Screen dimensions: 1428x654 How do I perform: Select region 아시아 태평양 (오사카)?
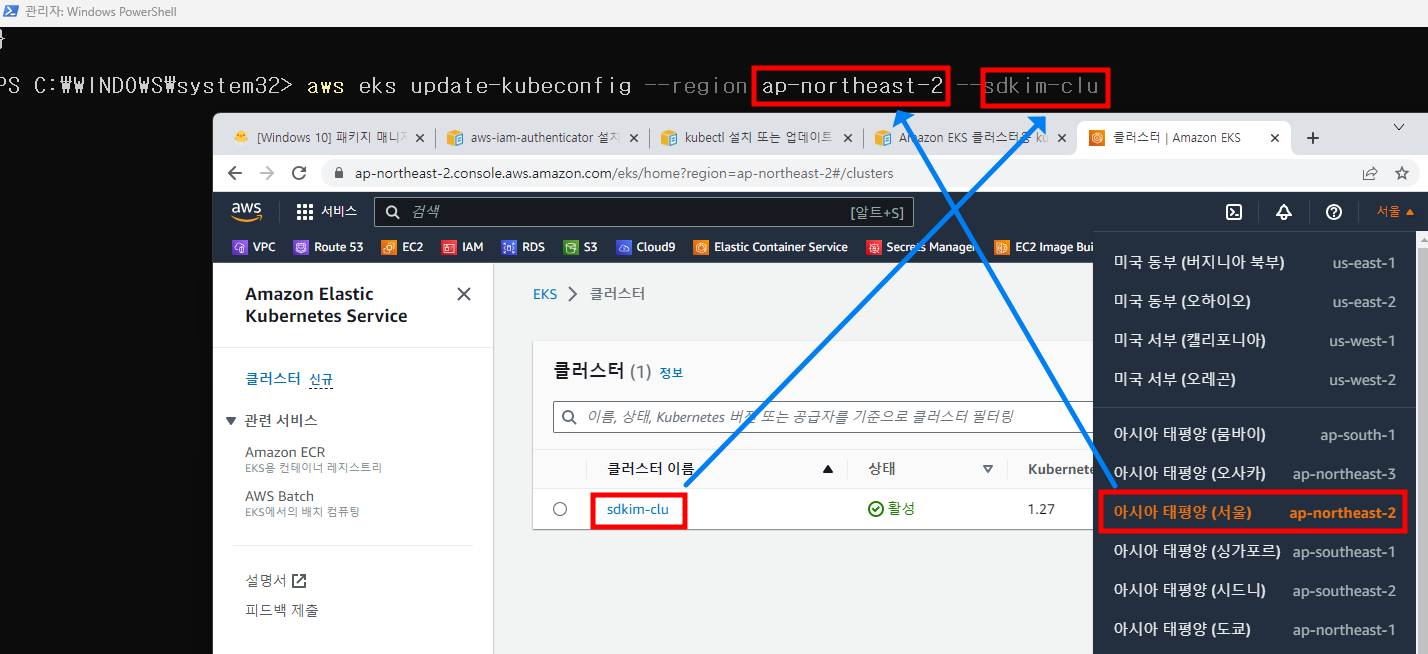[x=1255, y=473]
